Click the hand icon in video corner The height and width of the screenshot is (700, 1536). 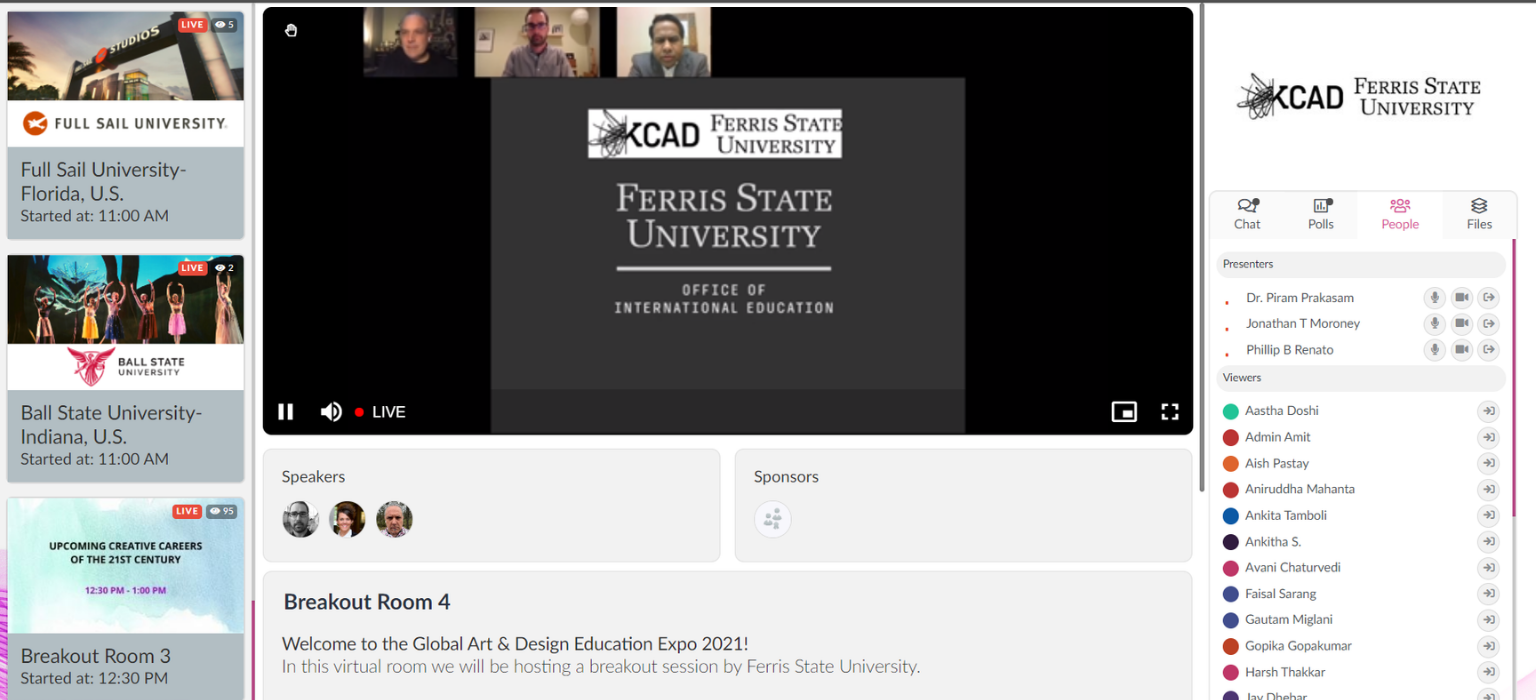tap(291, 30)
